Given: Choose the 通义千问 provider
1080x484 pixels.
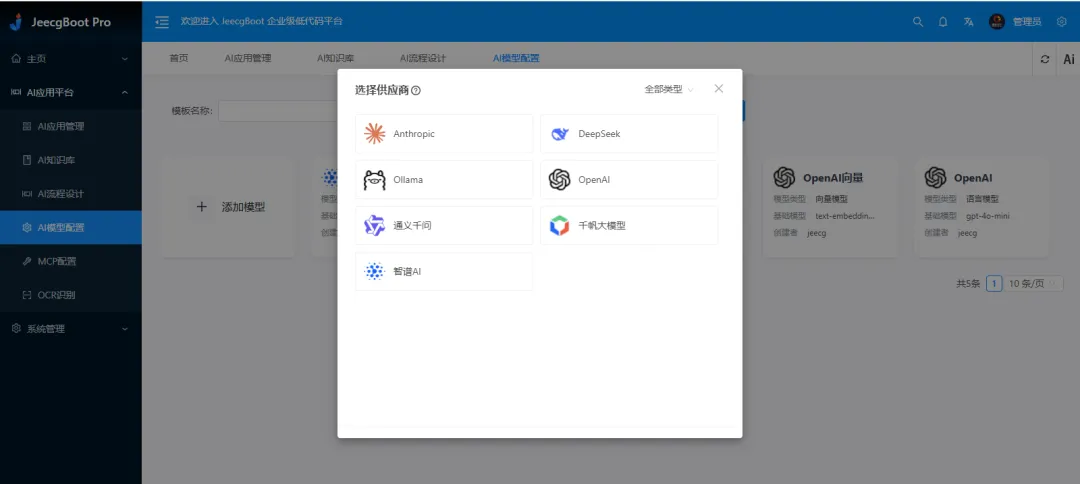Looking at the screenshot, I should click(x=444, y=225).
